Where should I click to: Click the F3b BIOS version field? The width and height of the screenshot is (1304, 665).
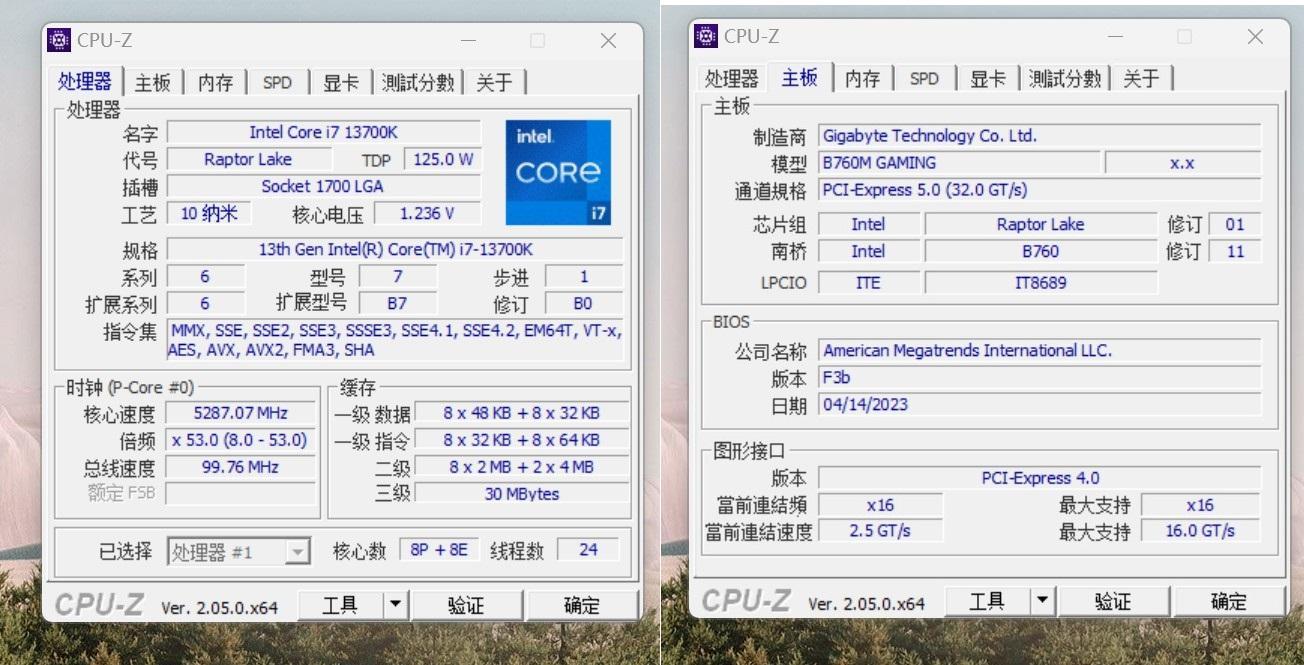(1040, 378)
